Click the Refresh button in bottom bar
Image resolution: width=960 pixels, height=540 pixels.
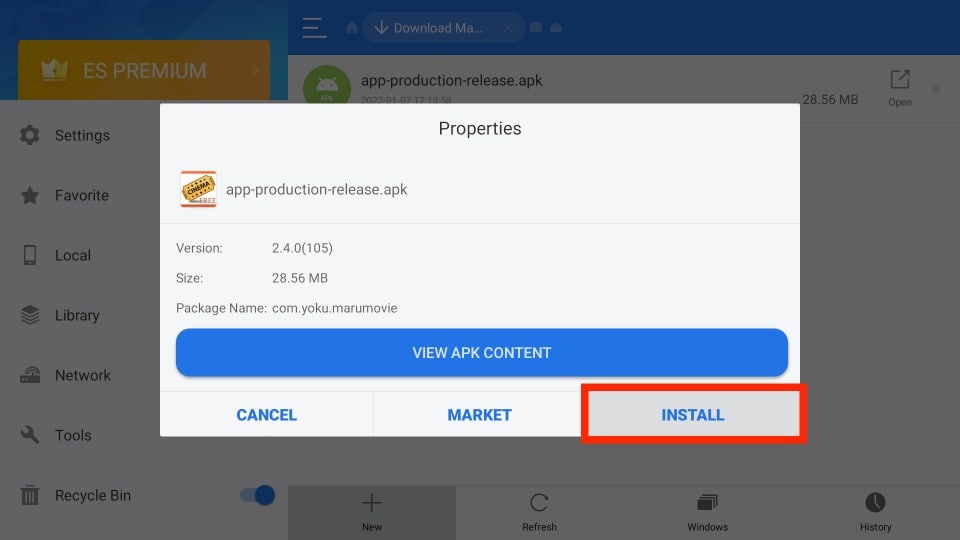(x=539, y=512)
